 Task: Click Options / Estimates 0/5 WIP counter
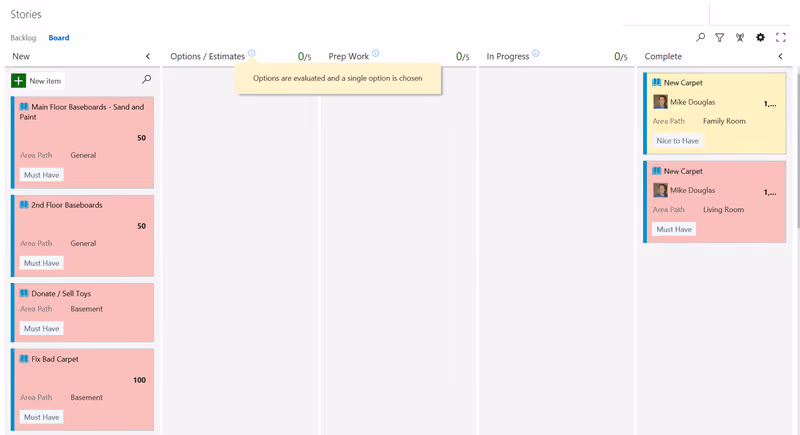pyautogui.click(x=305, y=57)
